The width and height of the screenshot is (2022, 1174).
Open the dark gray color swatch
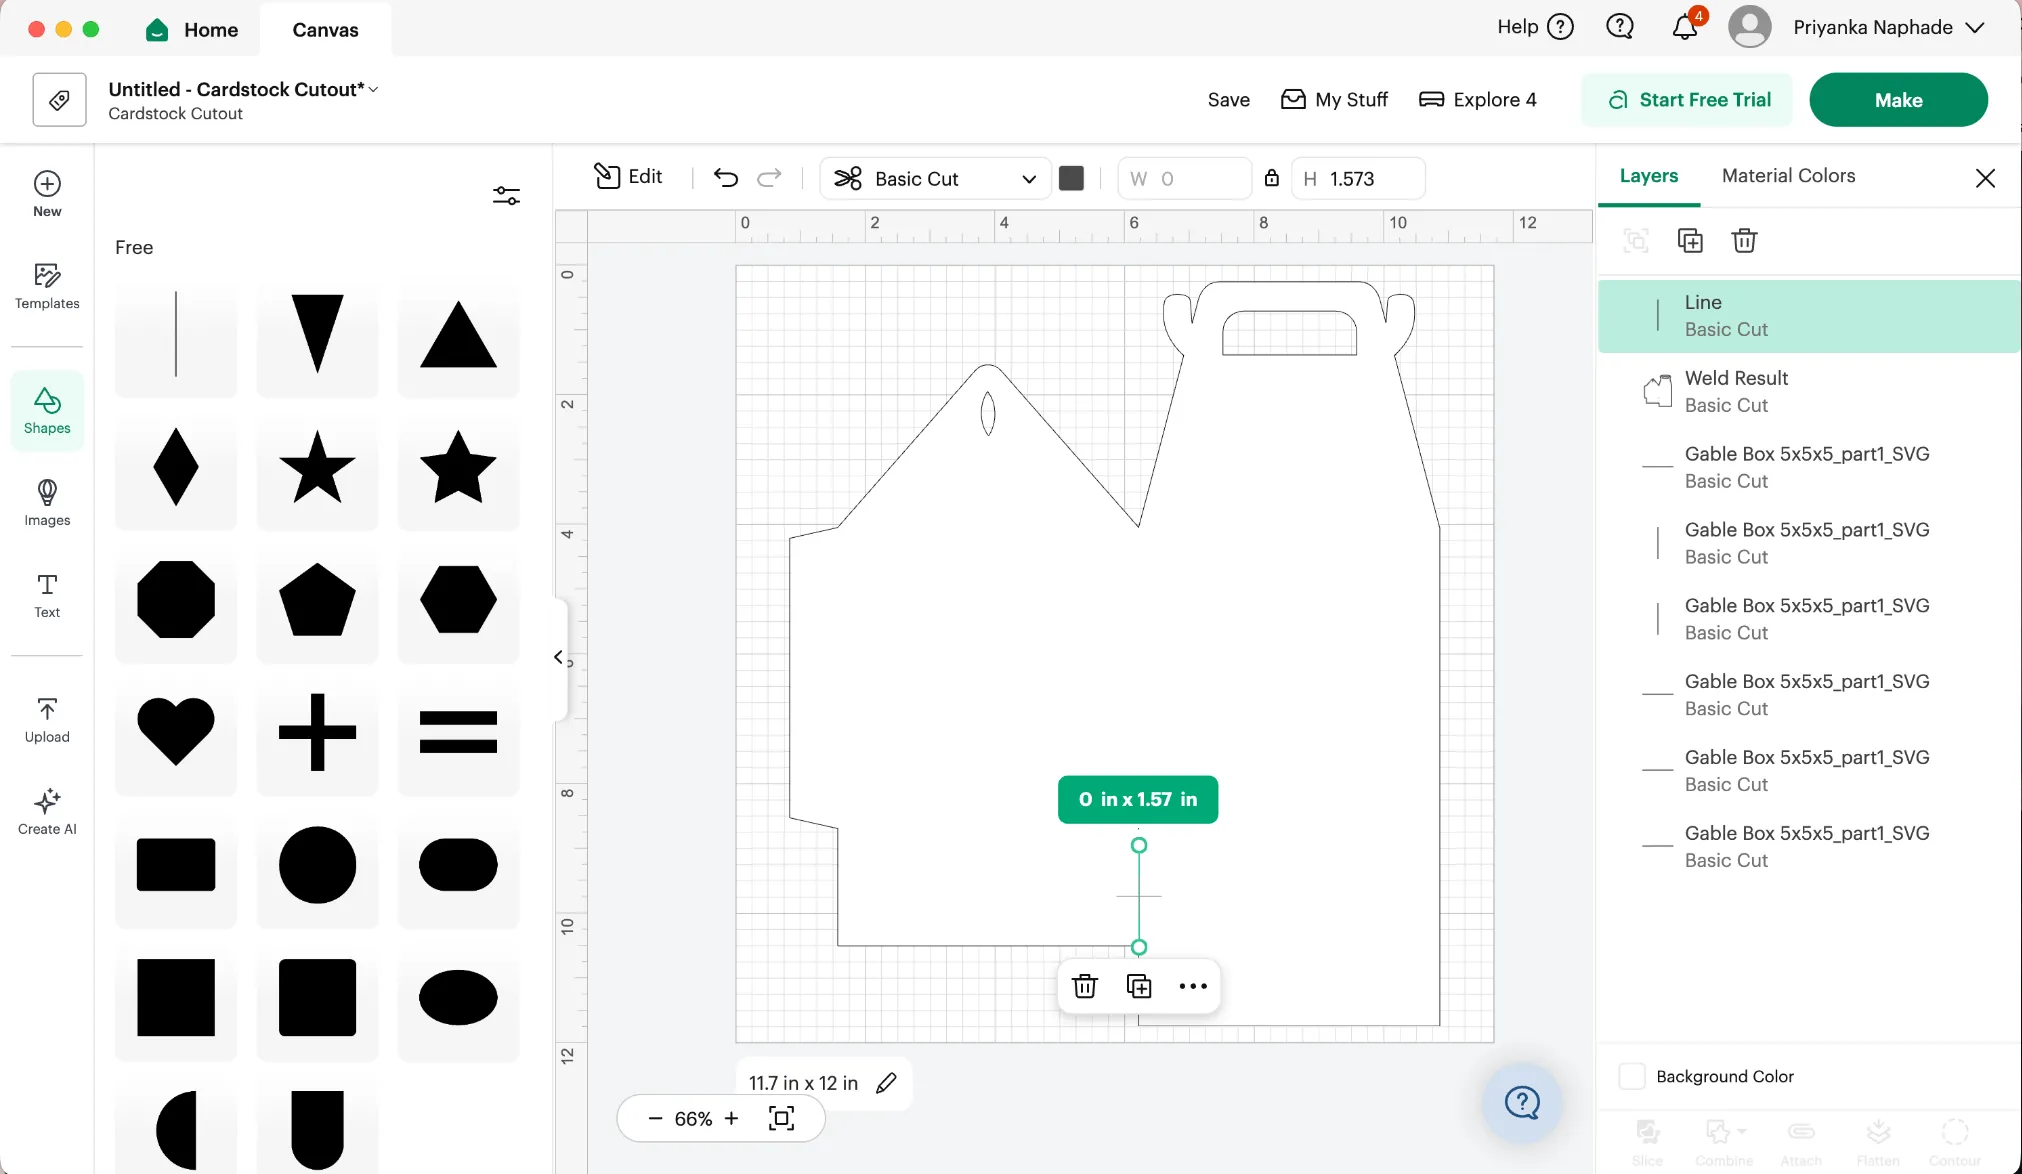(x=1071, y=178)
